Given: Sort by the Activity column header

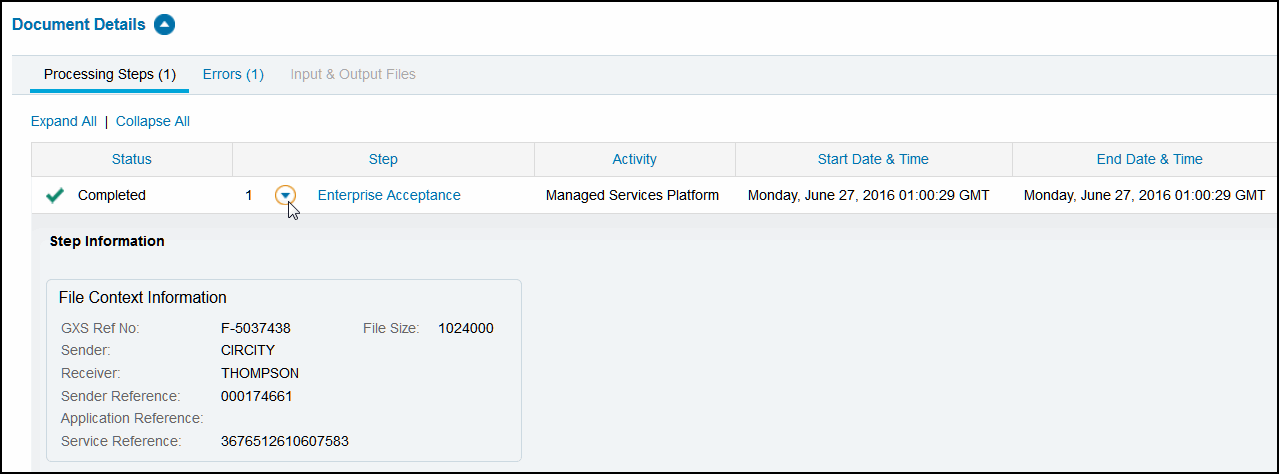Looking at the screenshot, I should pos(635,159).
